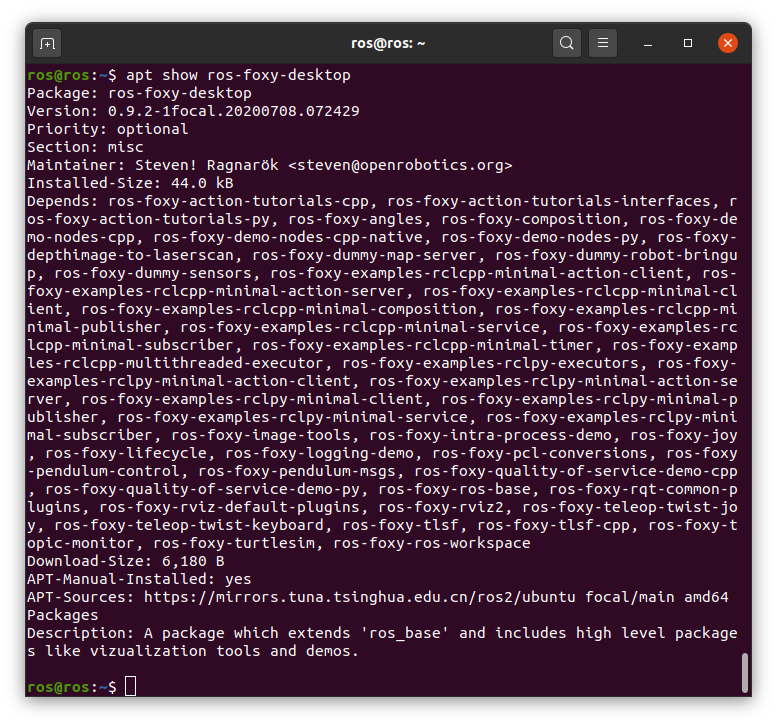Click the terminal scrollbar handle
Viewport: 777px width, 725px height.
744,672
